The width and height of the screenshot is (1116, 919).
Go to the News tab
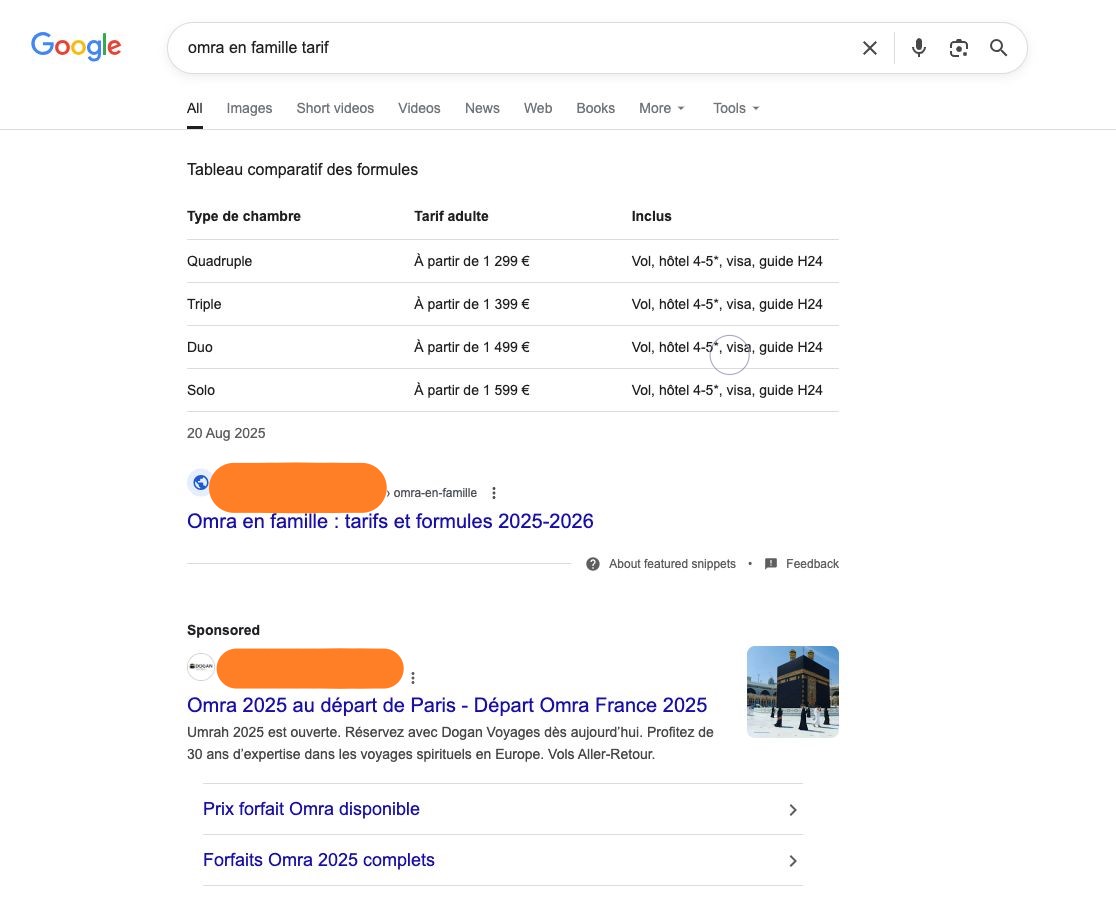482,108
